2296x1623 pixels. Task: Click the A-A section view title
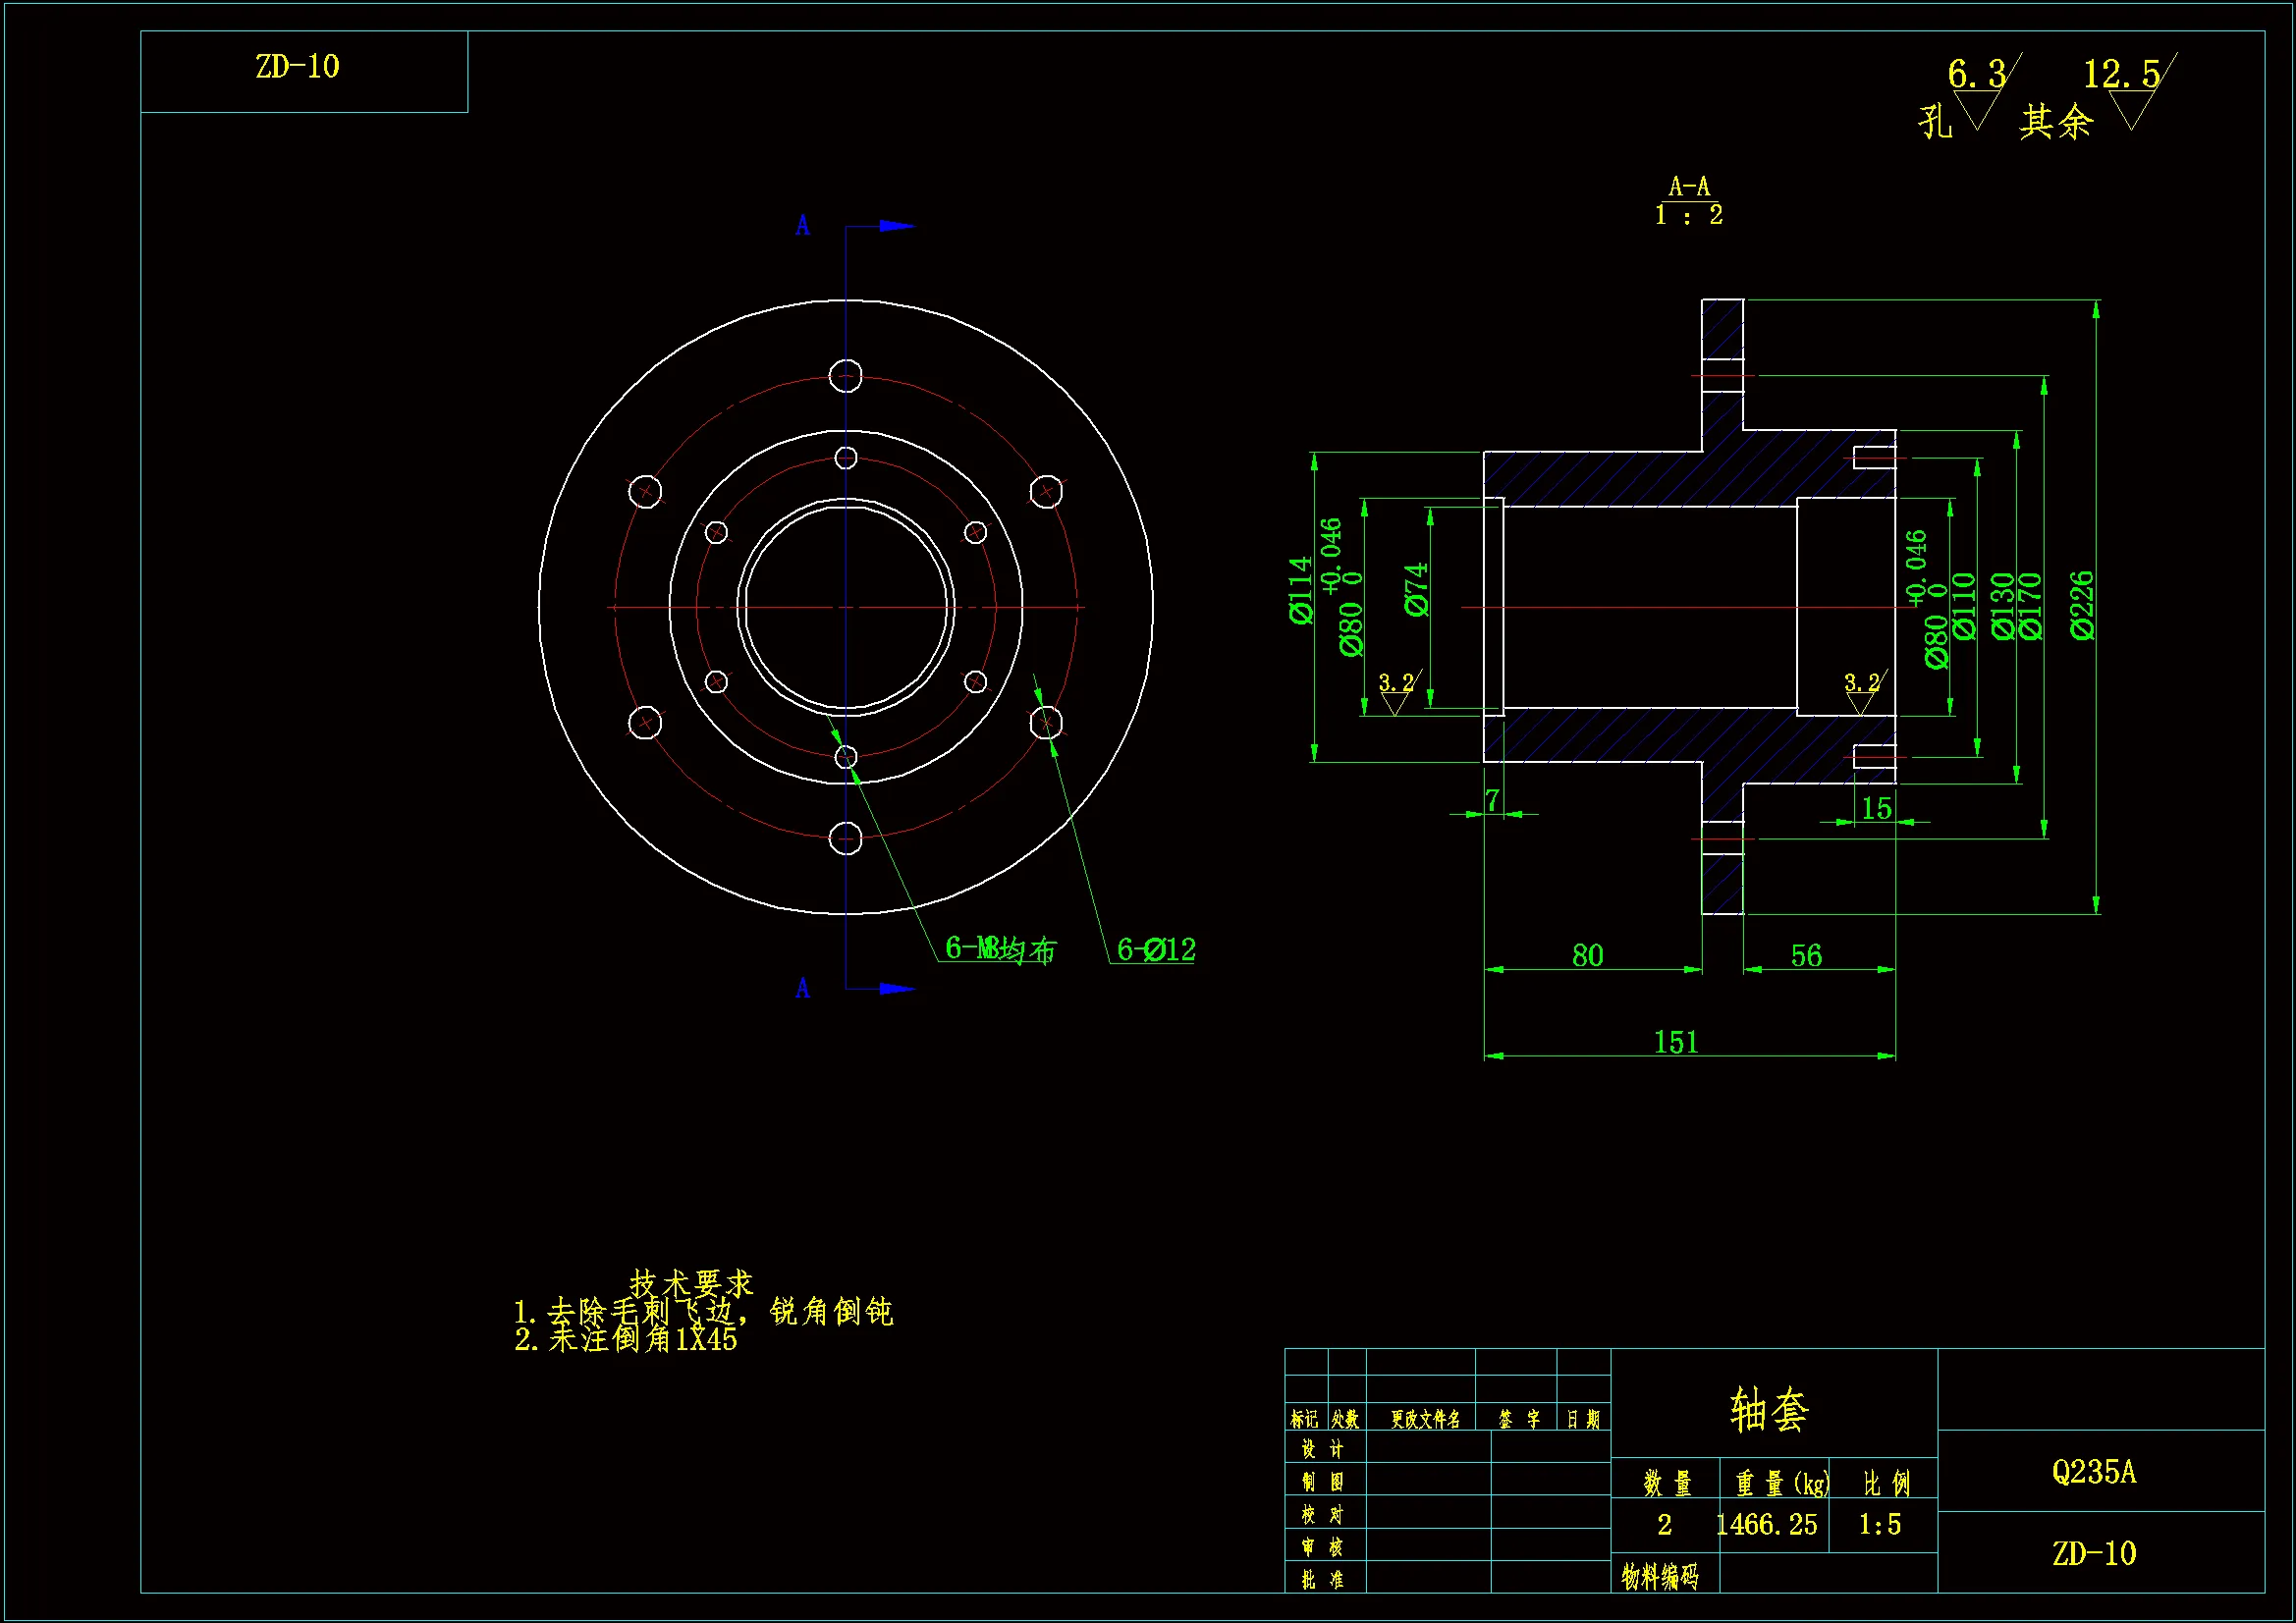(x=1689, y=187)
